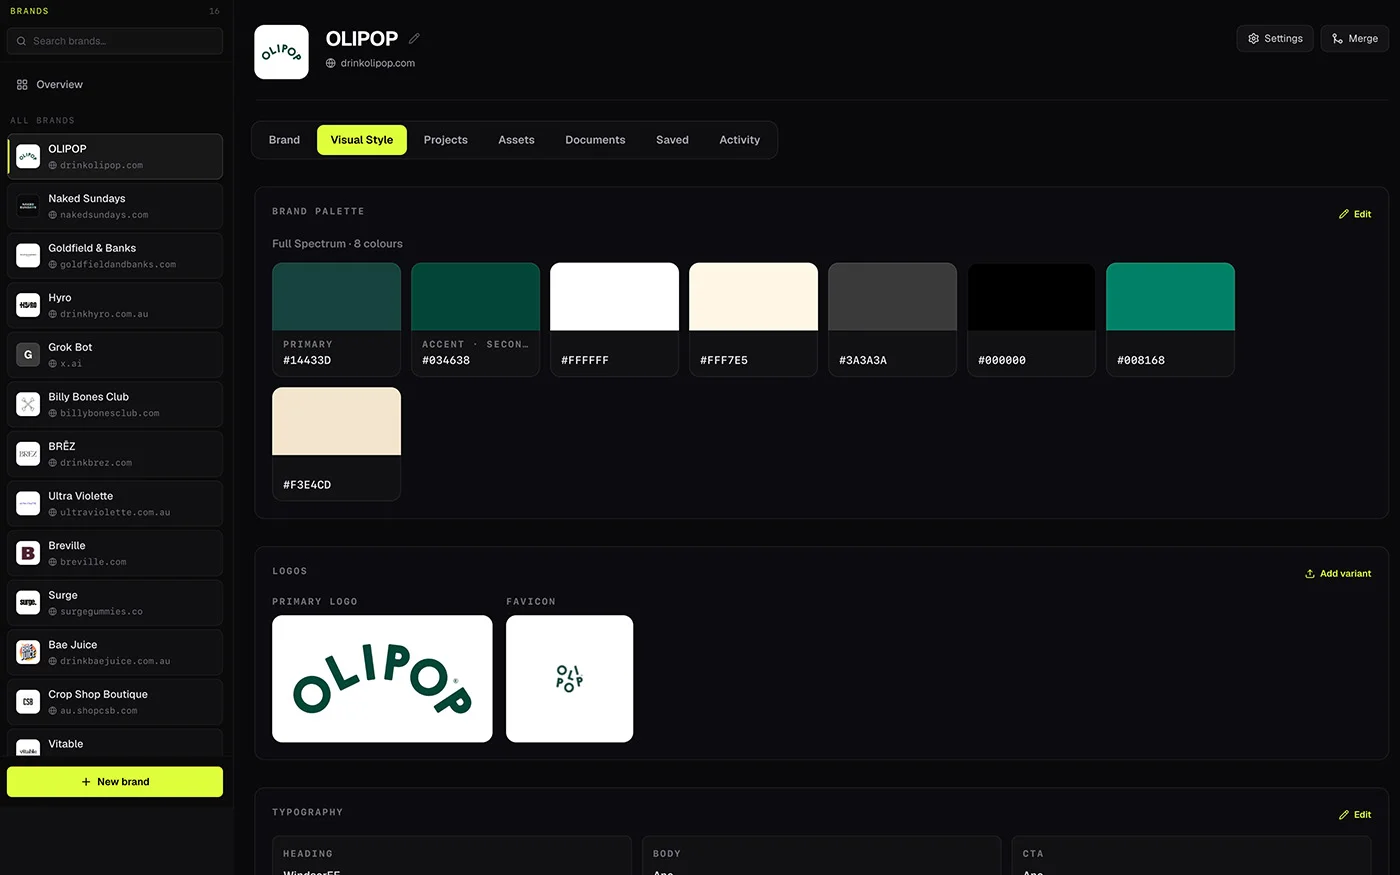
Task: Click Add variant in the Logos section
Action: pos(1338,574)
